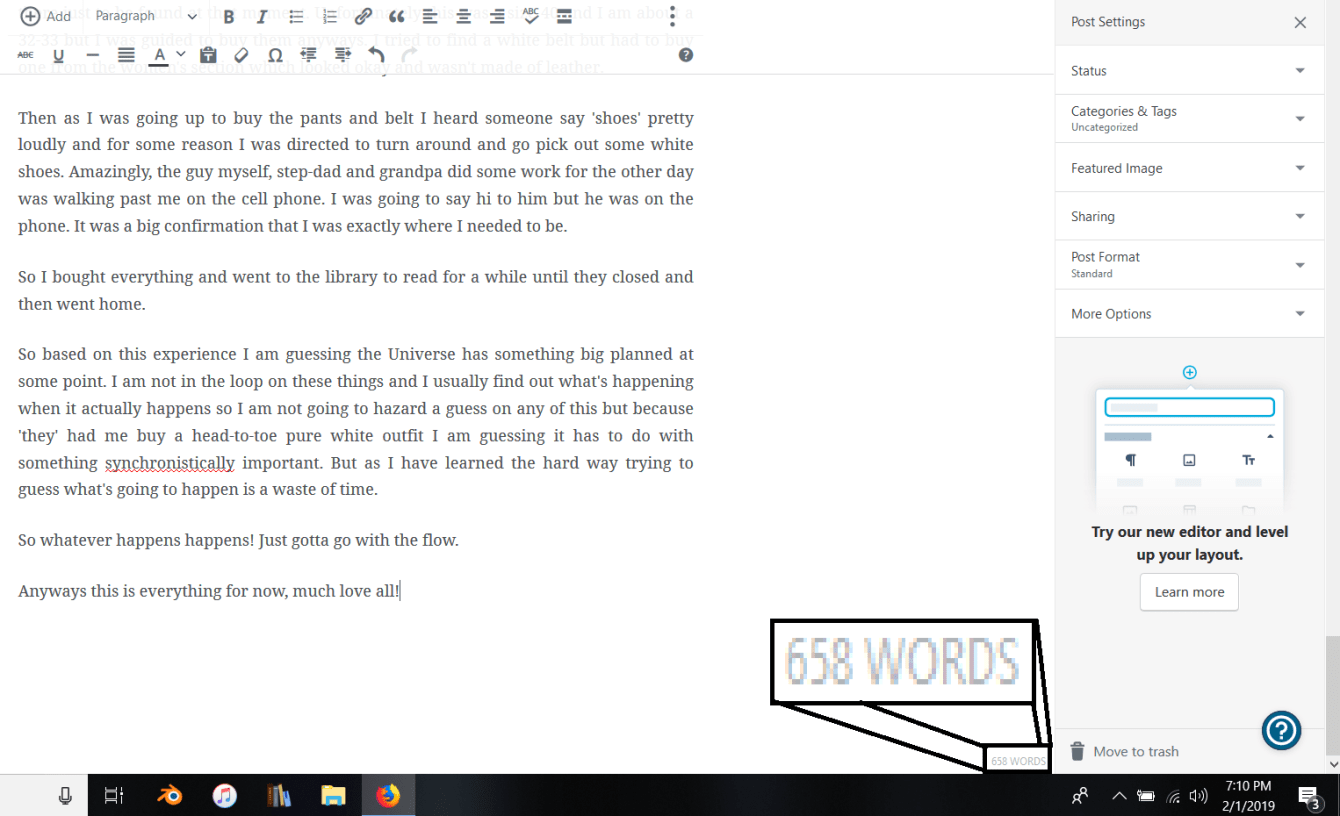The height and width of the screenshot is (816, 1340).
Task: Toggle underline formatting
Action: [59, 56]
